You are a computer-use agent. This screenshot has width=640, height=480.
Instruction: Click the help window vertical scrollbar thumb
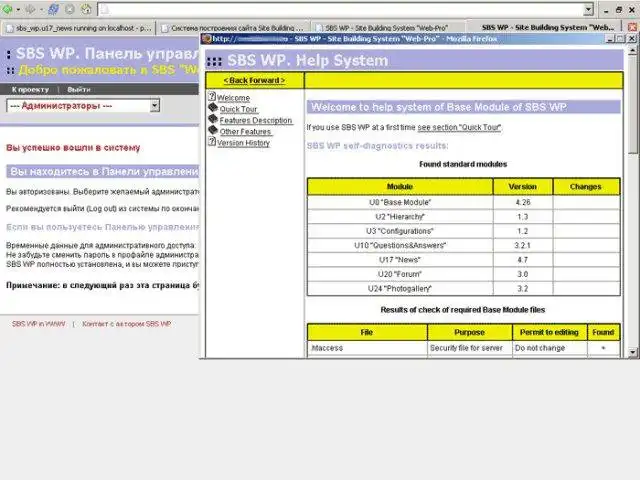point(632,105)
